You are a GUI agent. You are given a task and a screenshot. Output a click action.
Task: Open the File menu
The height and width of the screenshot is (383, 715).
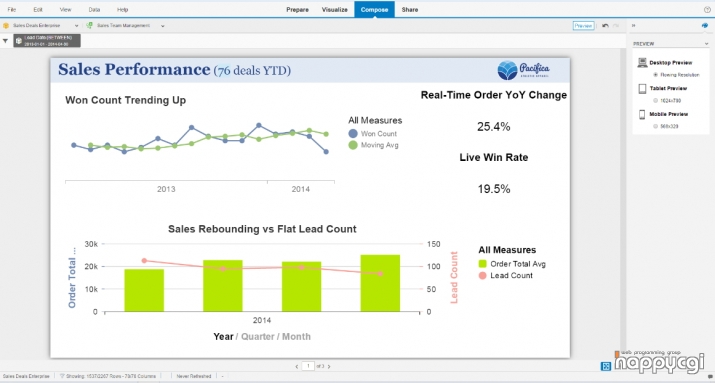click(11, 10)
